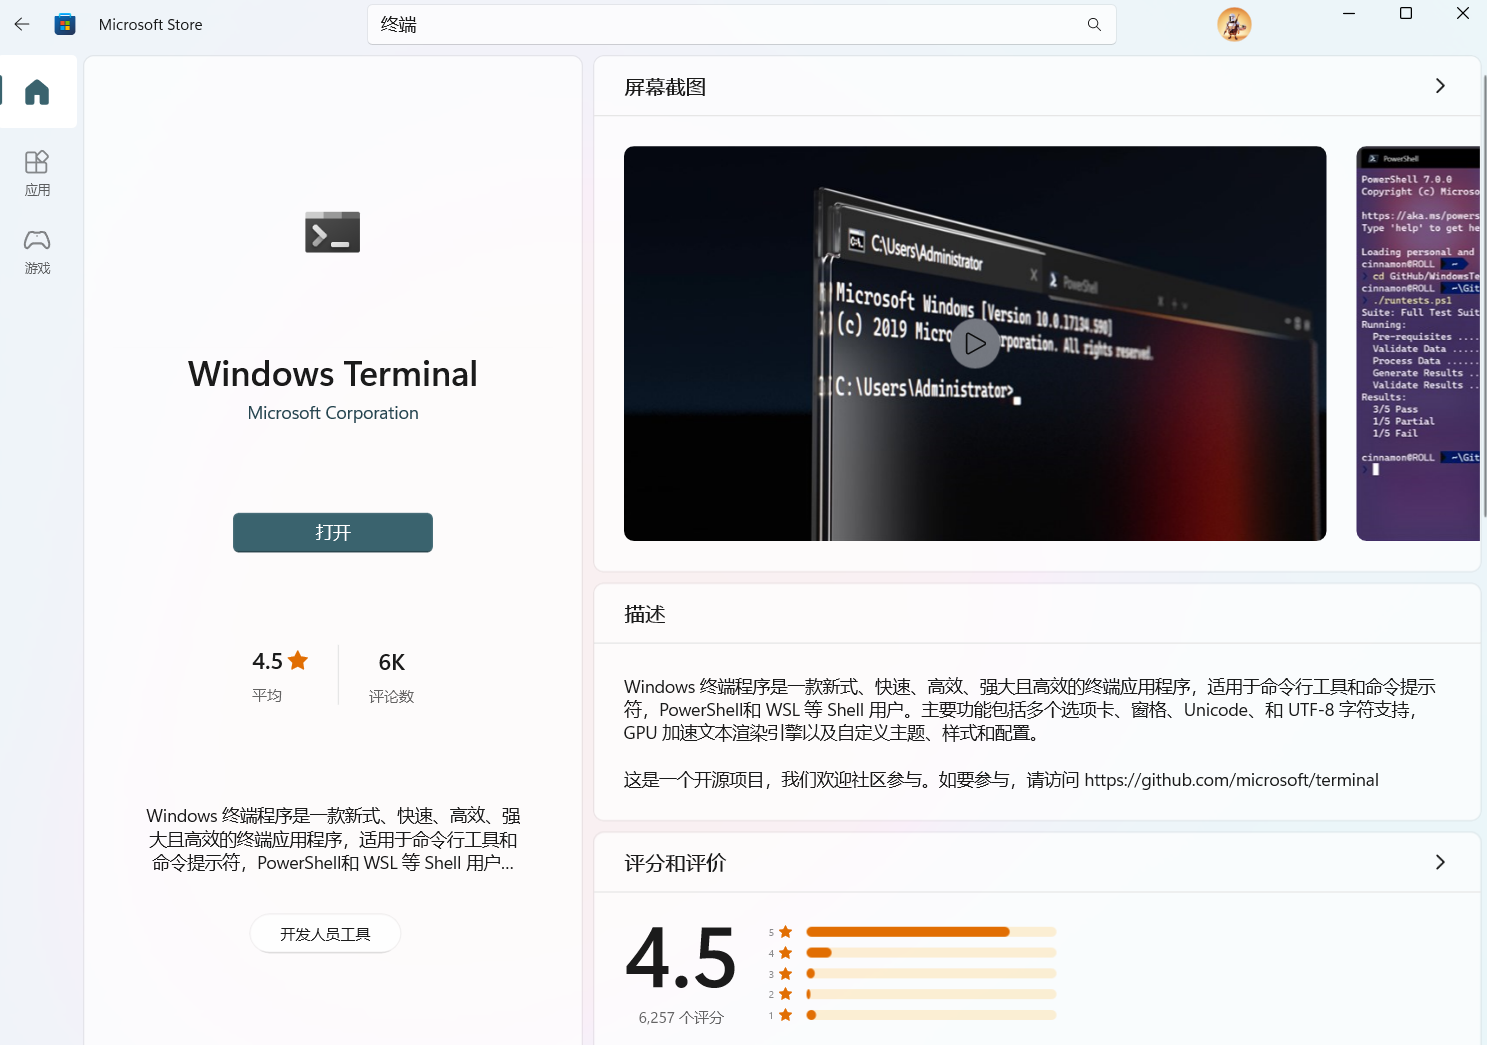The image size is (1487, 1045).
Task: Open the first screenshot video thumbnail
Action: [975, 344]
